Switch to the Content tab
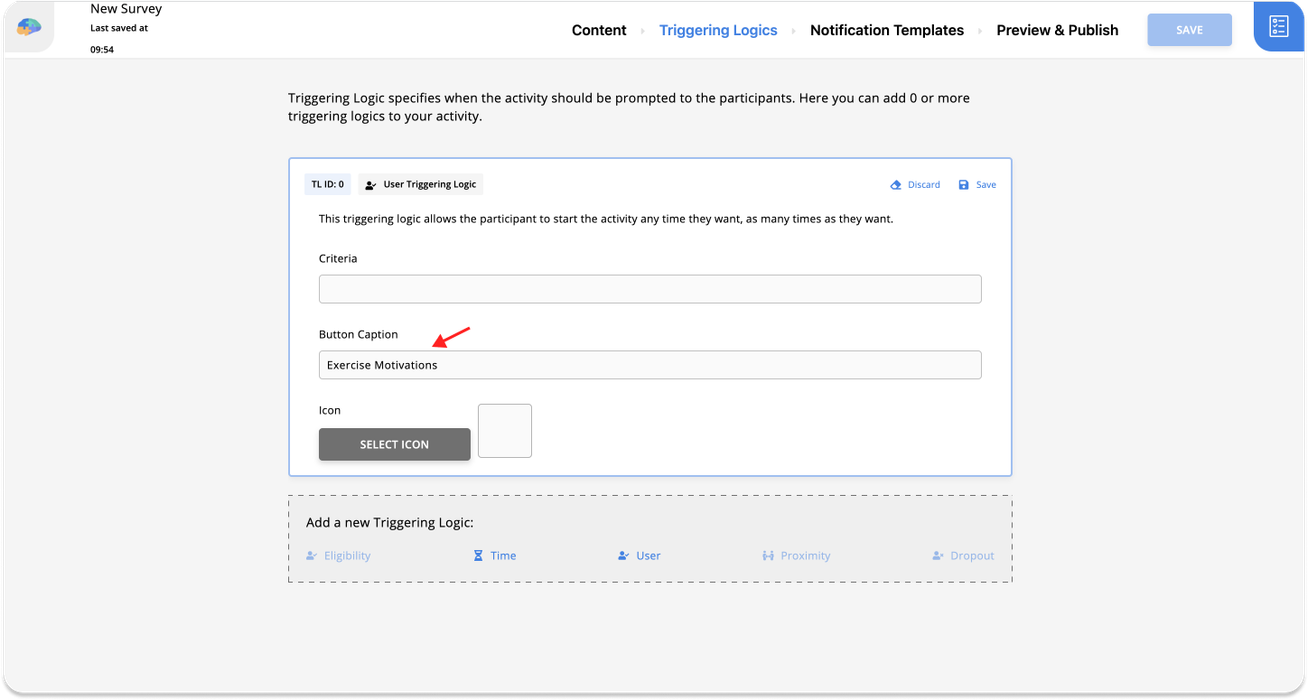The image size is (1308, 700). coord(599,30)
